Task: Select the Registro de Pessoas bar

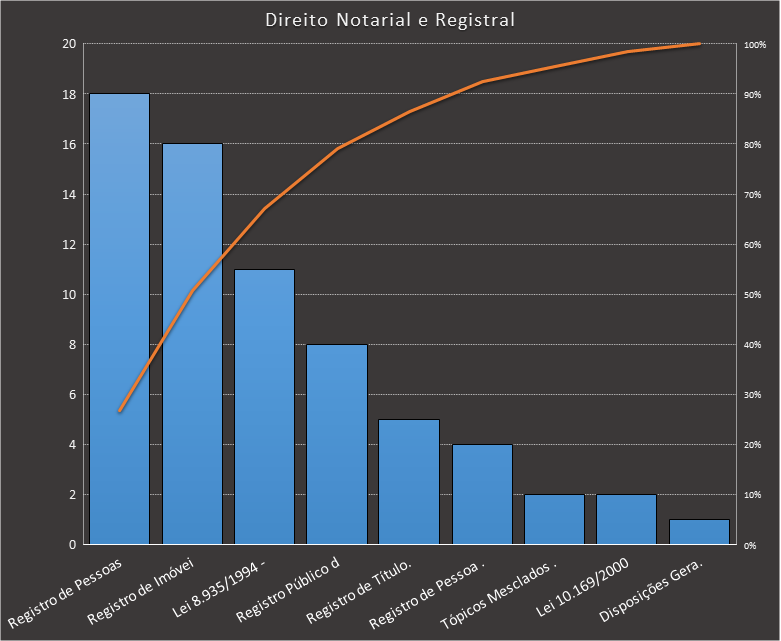Action: click(119, 320)
